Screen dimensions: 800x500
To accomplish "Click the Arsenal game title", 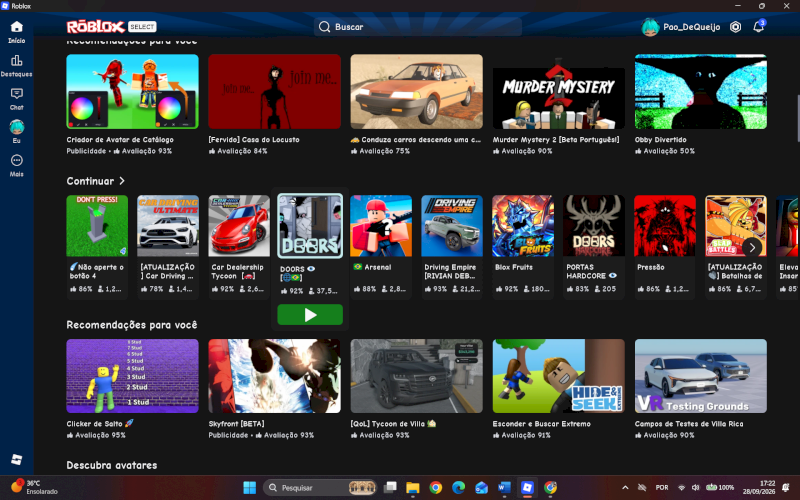I will tap(378, 267).
